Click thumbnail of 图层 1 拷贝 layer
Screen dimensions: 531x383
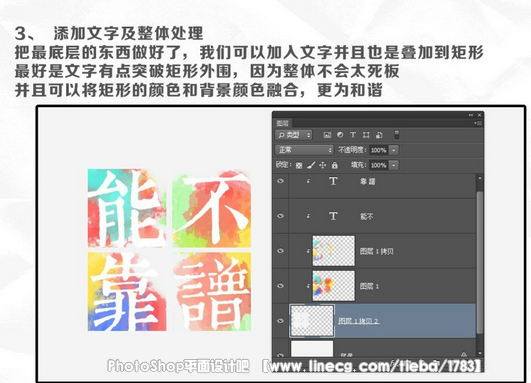[x=334, y=251]
